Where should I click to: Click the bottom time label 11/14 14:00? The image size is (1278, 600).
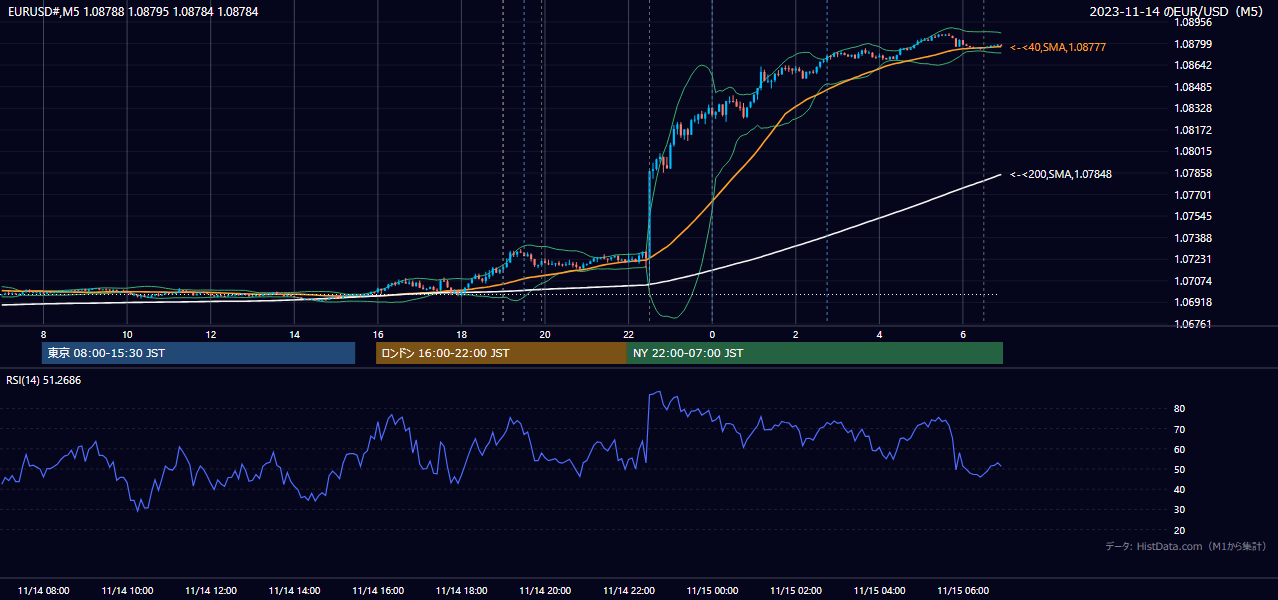pos(295,591)
